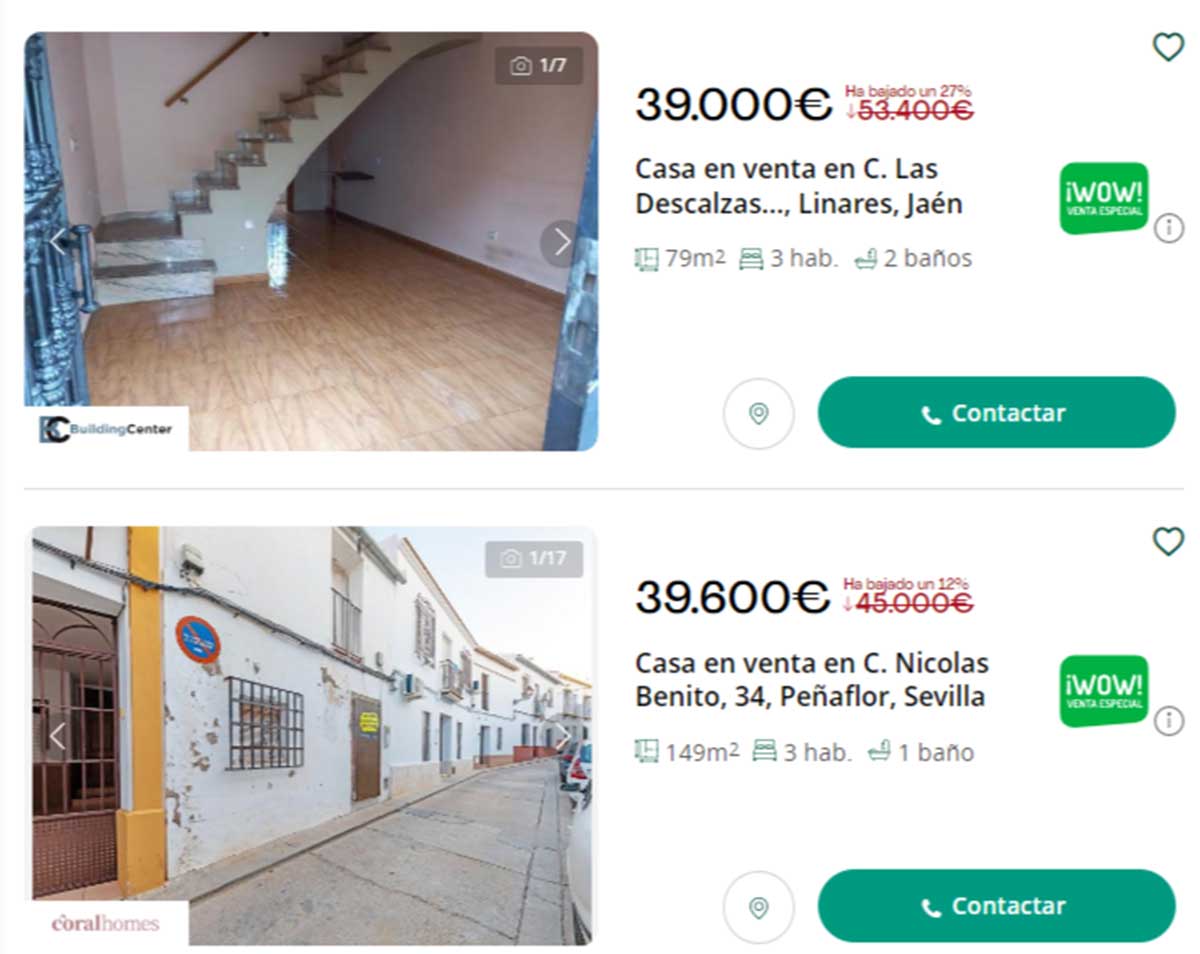Open map location for Peñaflor listing

pos(758,907)
